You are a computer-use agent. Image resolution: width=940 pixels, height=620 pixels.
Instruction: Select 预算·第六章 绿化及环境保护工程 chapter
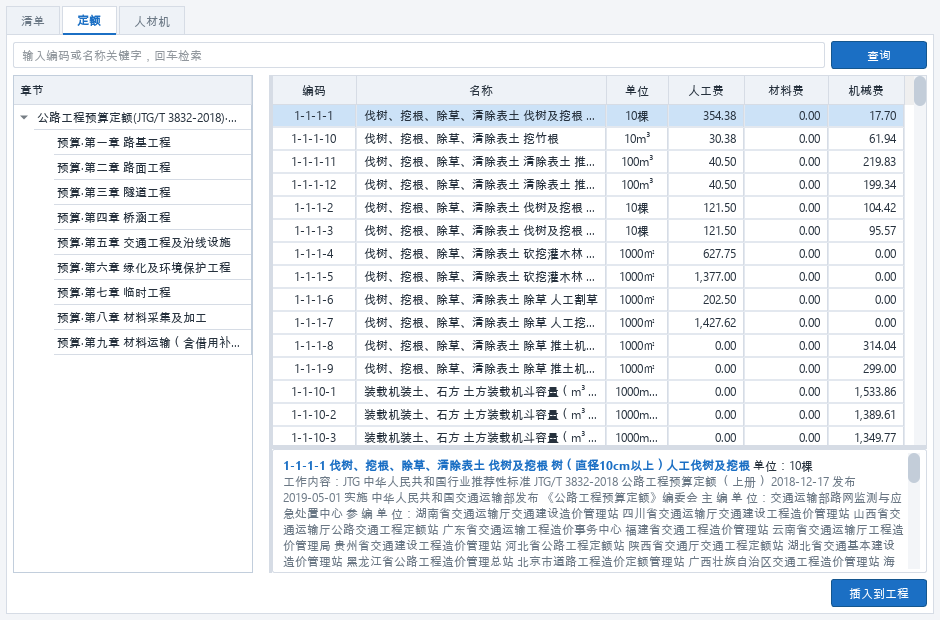point(144,267)
